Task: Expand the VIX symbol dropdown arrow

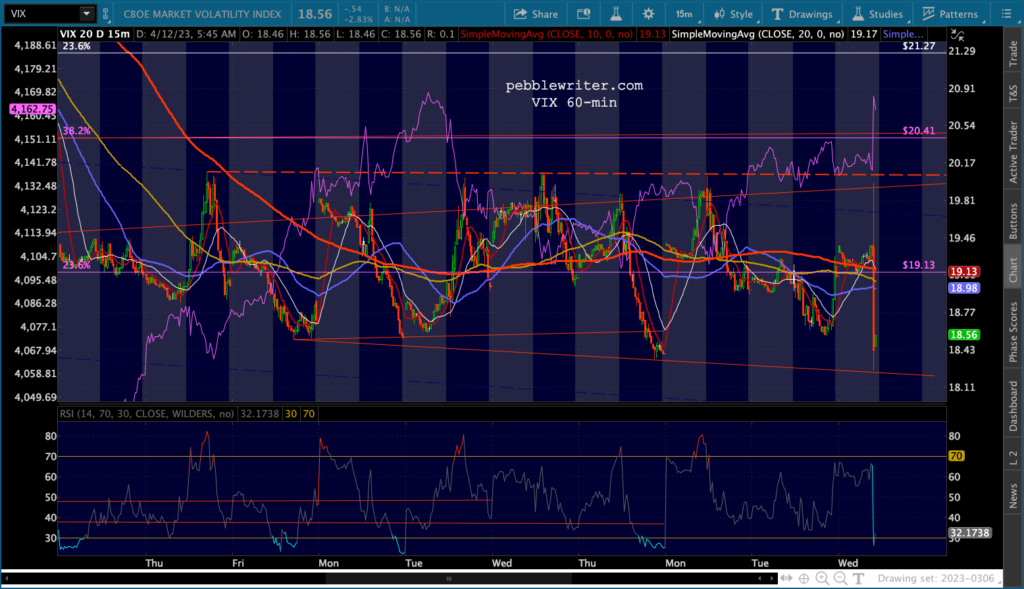Action: coord(86,14)
